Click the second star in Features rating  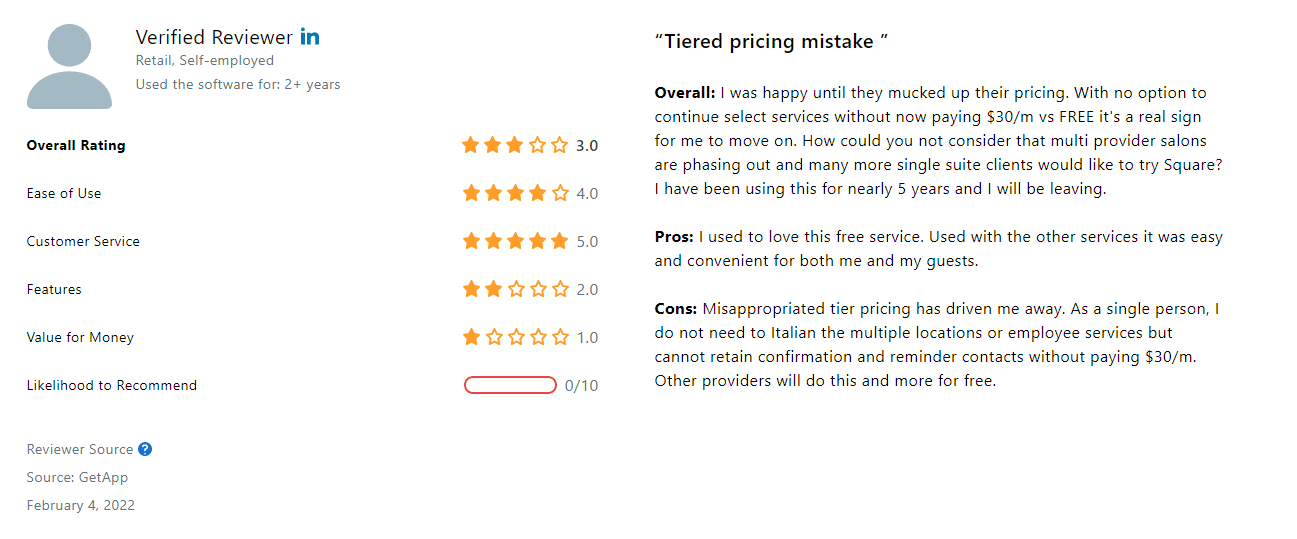pos(493,289)
